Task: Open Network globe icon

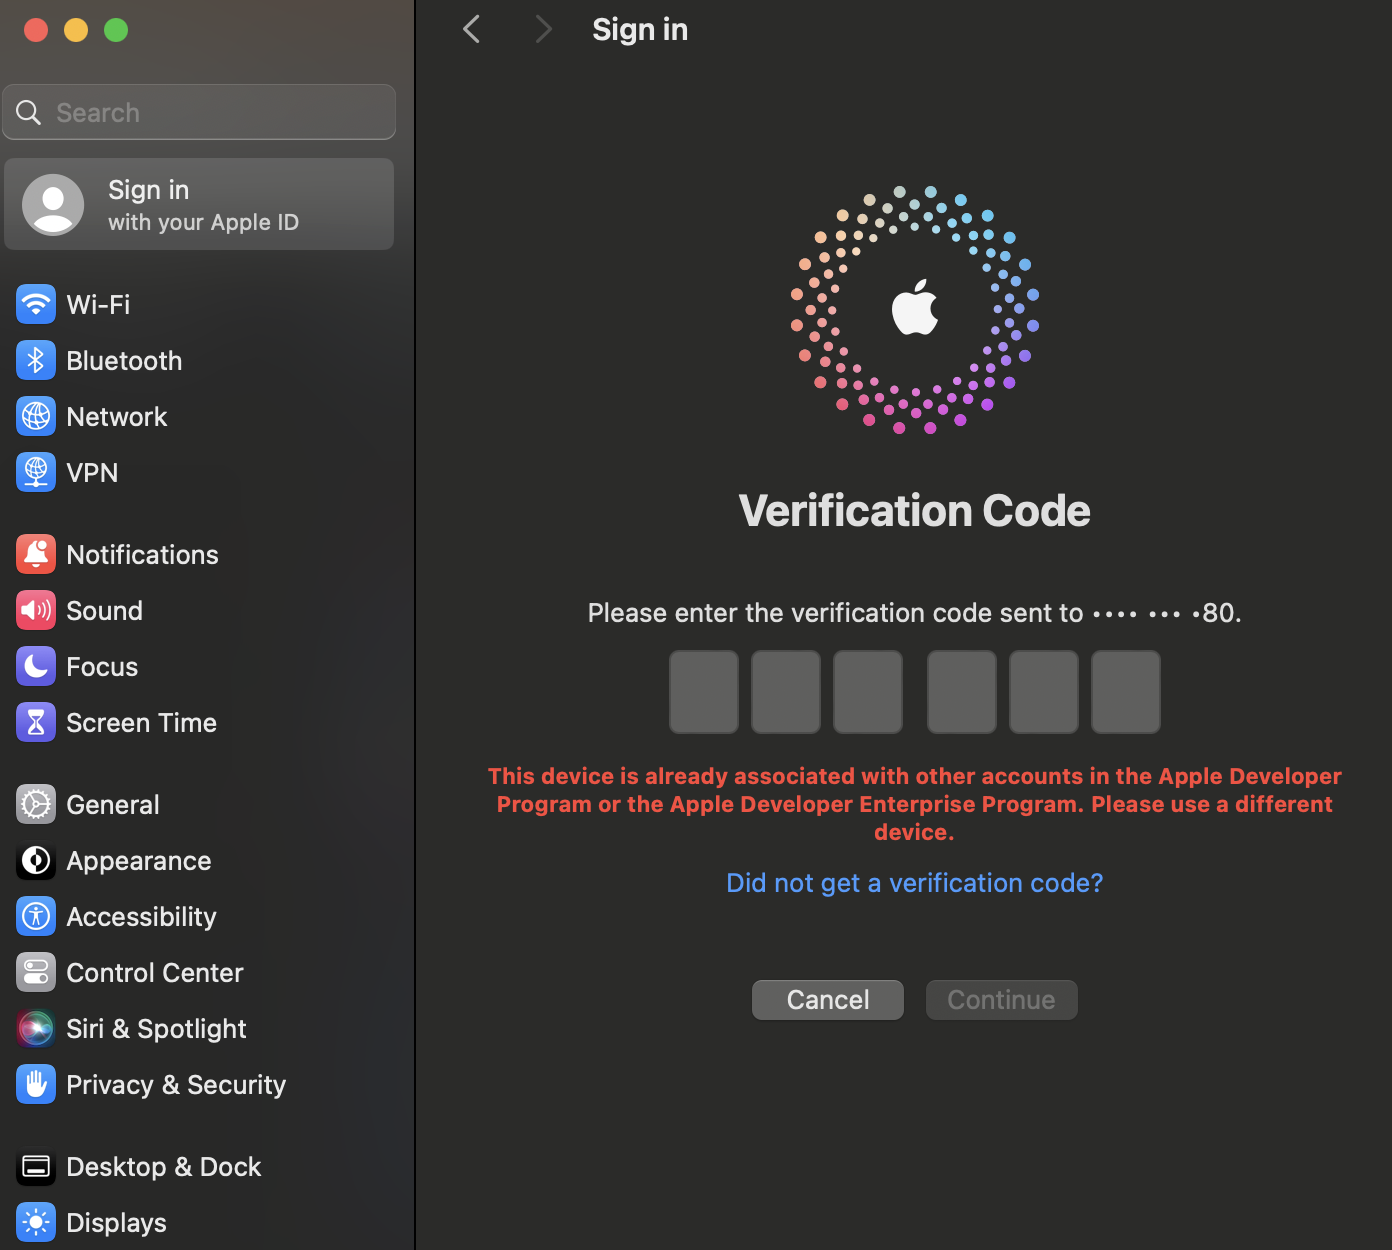Action: tap(36, 417)
